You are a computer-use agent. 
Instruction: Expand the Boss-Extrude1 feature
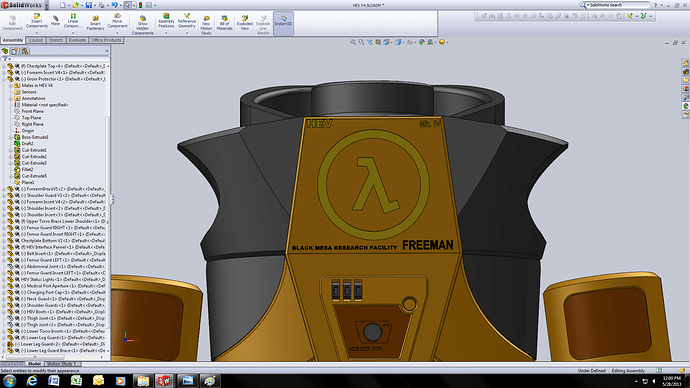coord(11,137)
